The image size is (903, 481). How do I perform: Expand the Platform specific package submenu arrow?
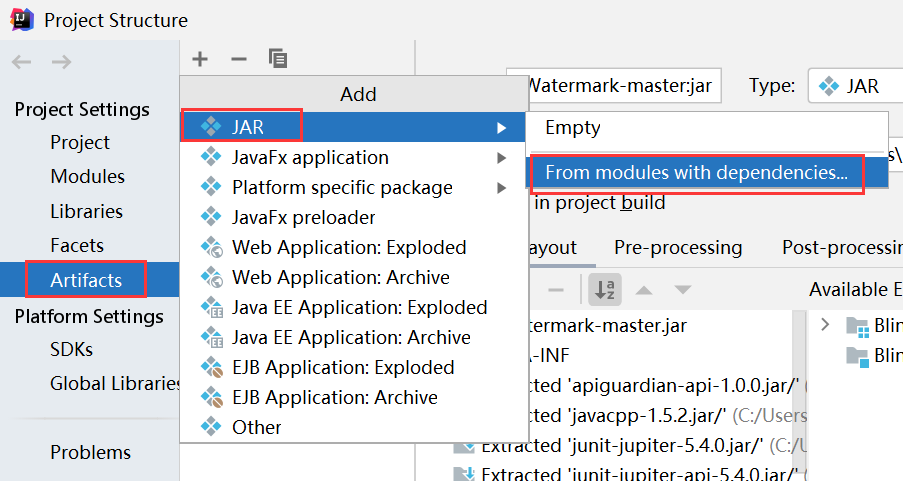click(x=502, y=187)
